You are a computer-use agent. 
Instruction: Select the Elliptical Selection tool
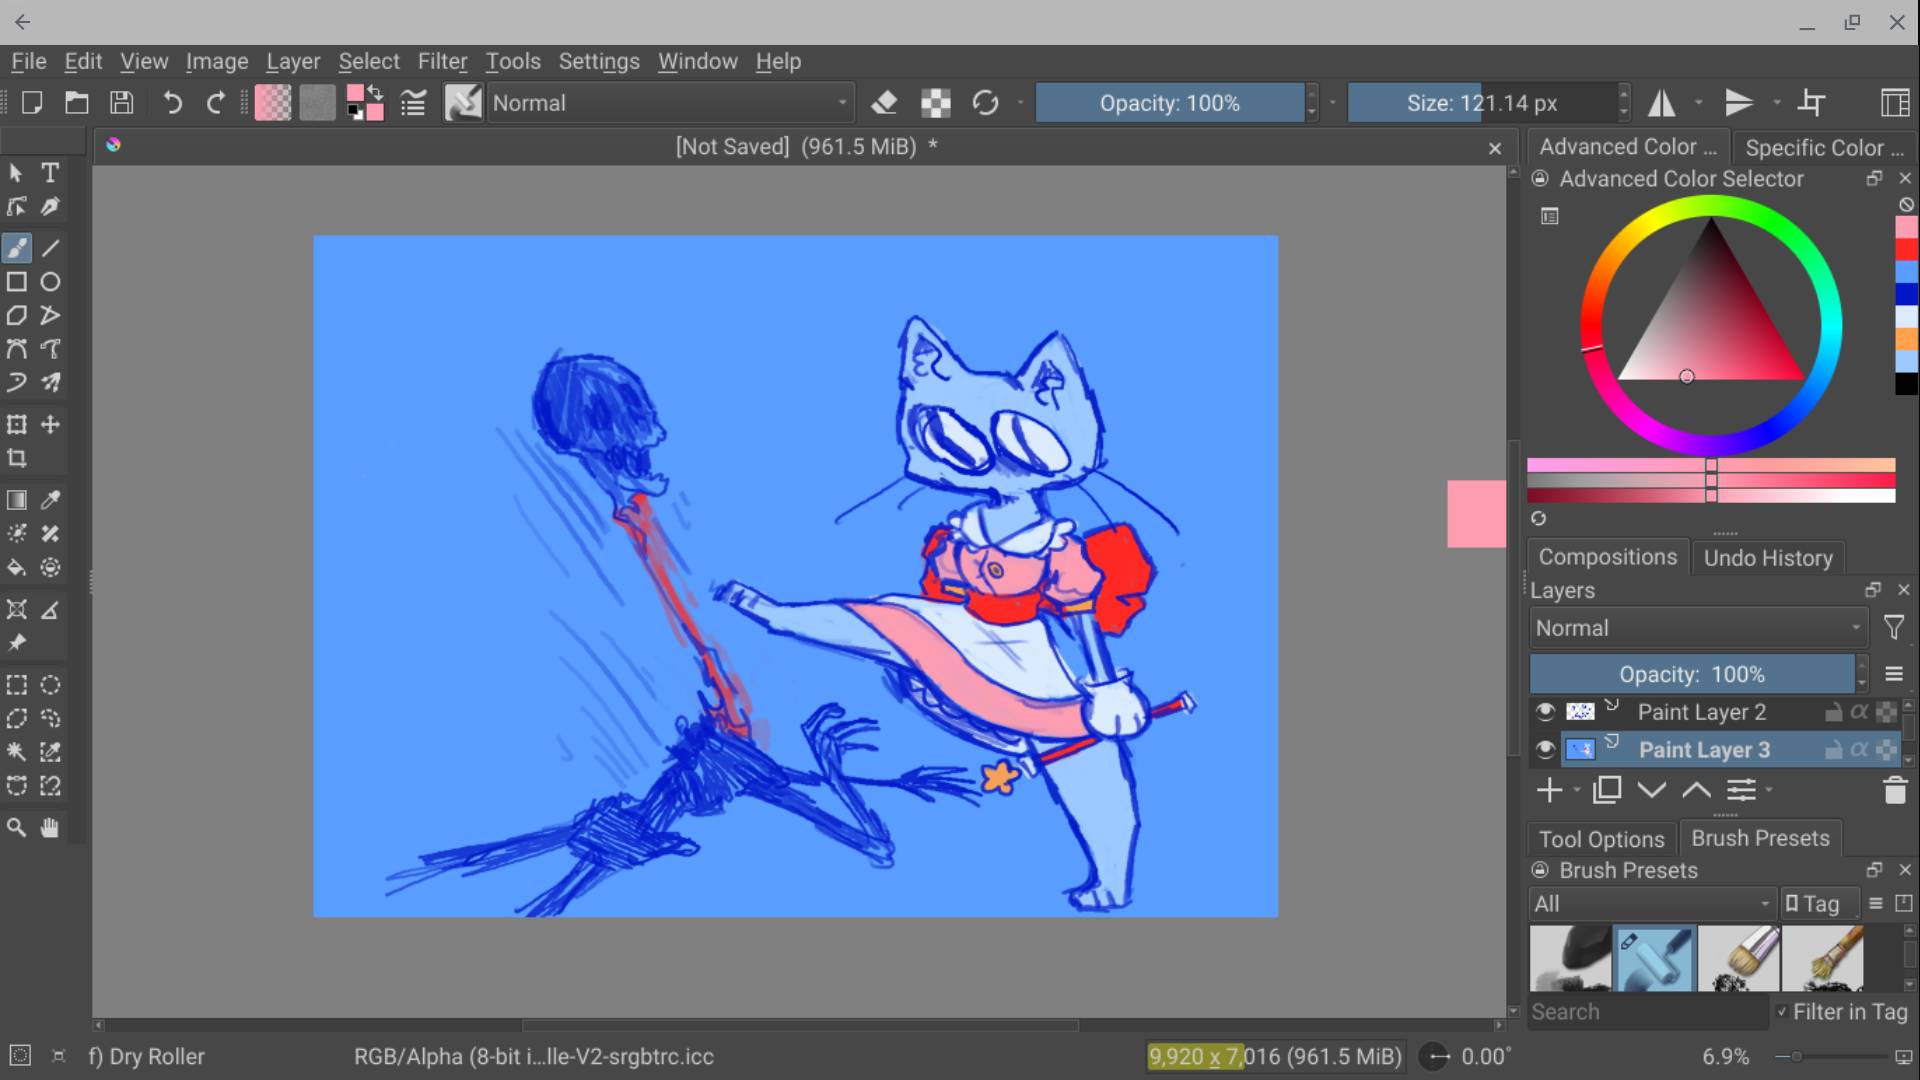click(x=50, y=685)
